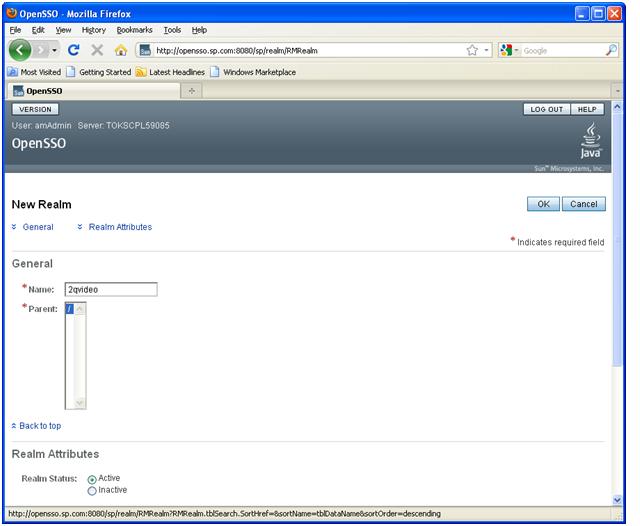Set Realm Status to Inactive
Image resolution: width=640 pixels, height=526 pixels.
click(92, 490)
